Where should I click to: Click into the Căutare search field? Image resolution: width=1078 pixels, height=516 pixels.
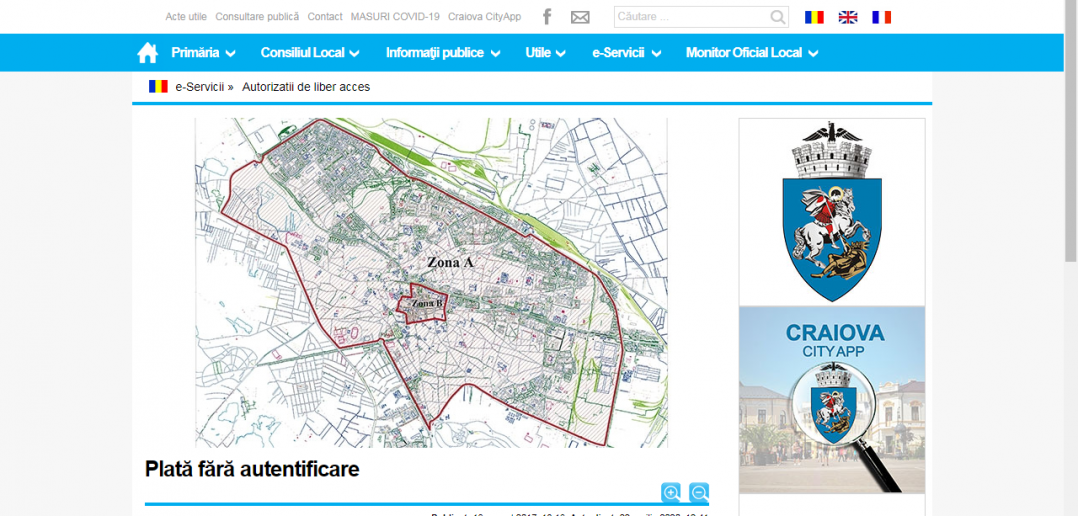(x=690, y=17)
